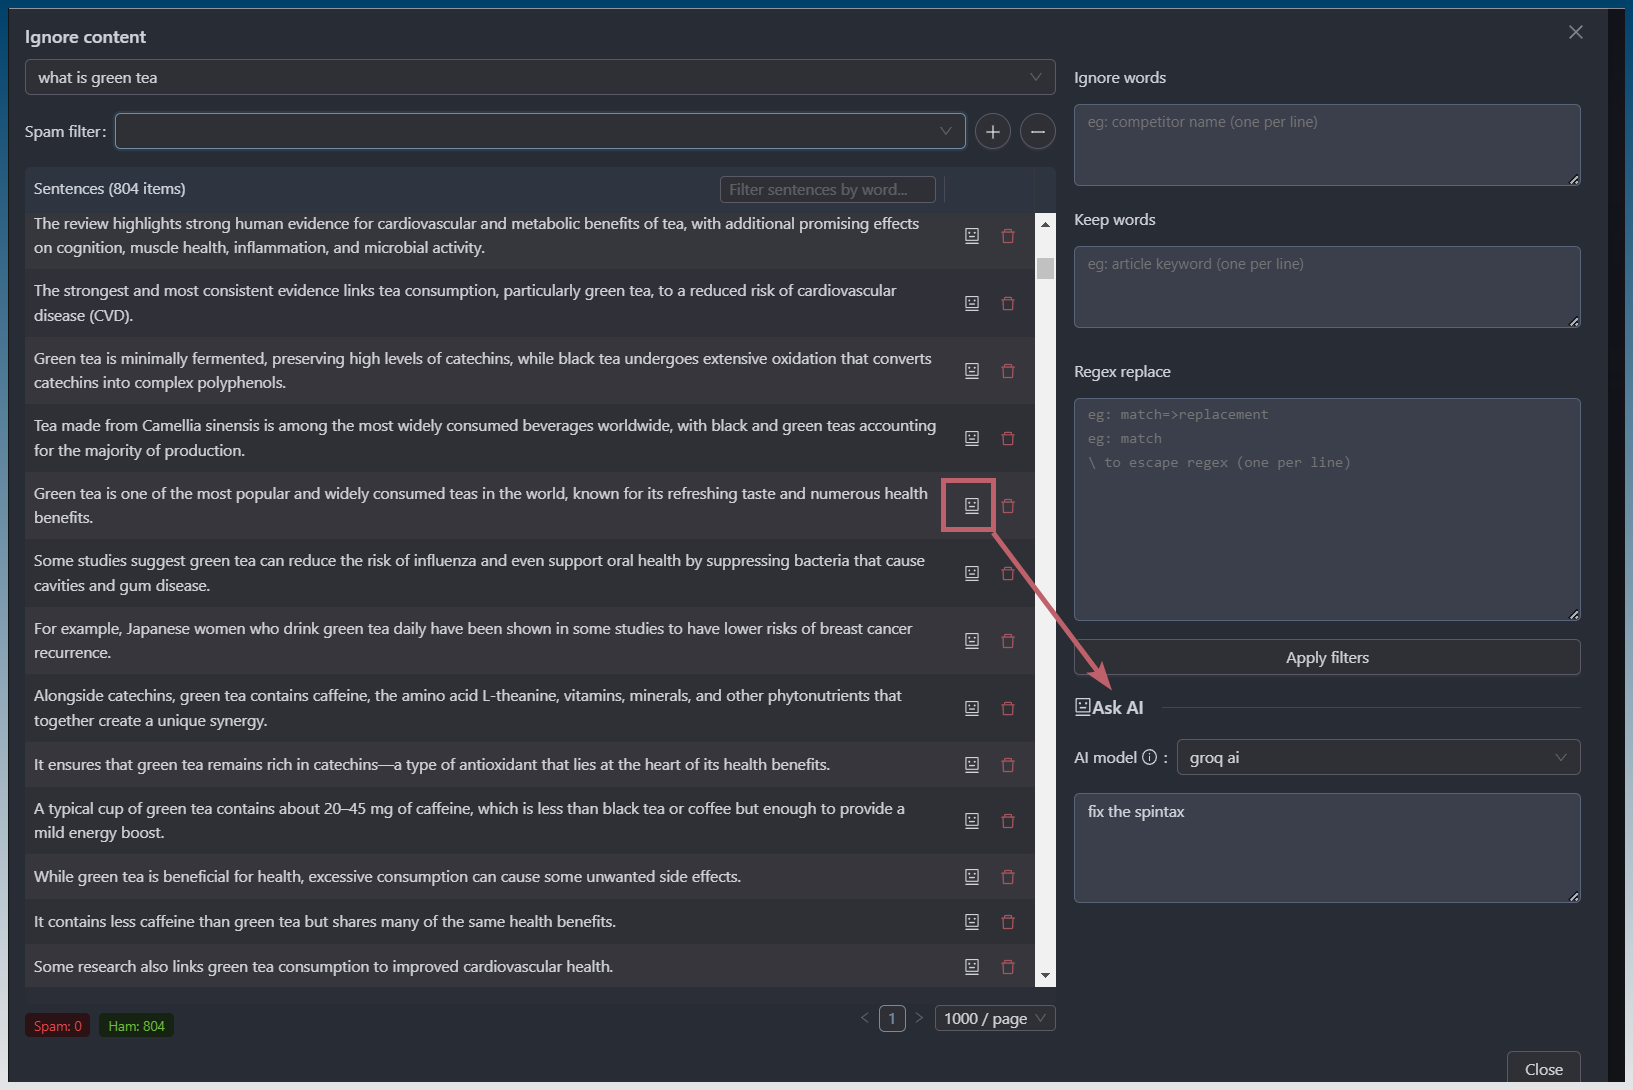
Task: Click the Apply filters button
Action: (1326, 658)
